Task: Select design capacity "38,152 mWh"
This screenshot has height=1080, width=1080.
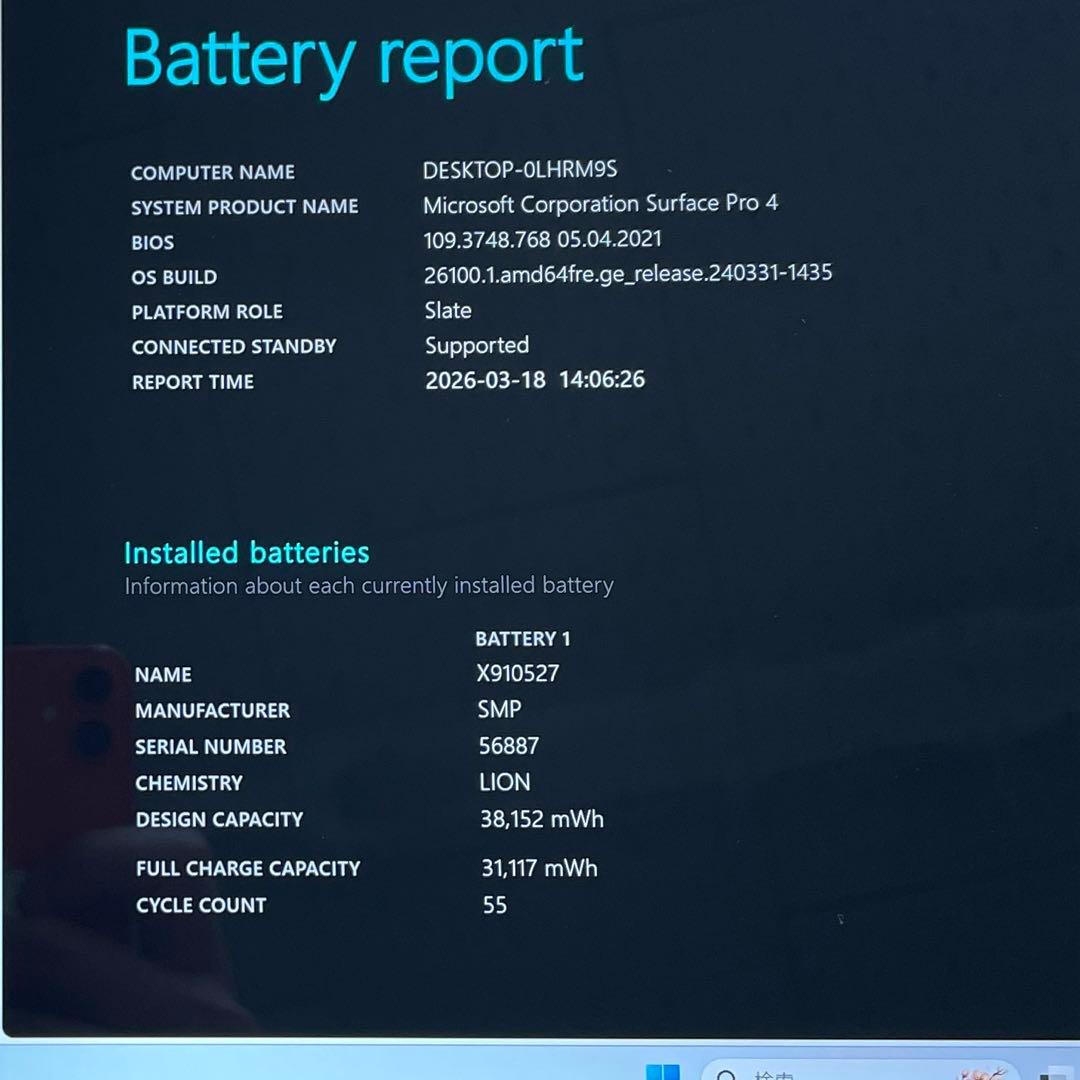Action: tap(542, 818)
